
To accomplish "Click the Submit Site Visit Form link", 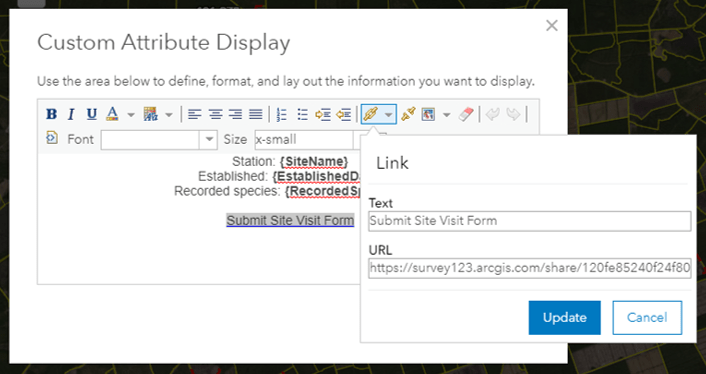I will pyautogui.click(x=290, y=221).
